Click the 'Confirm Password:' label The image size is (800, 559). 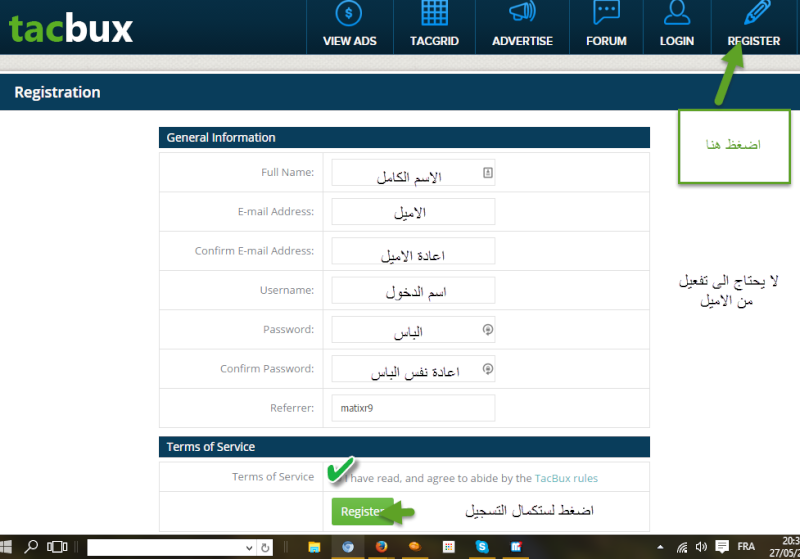tap(267, 369)
